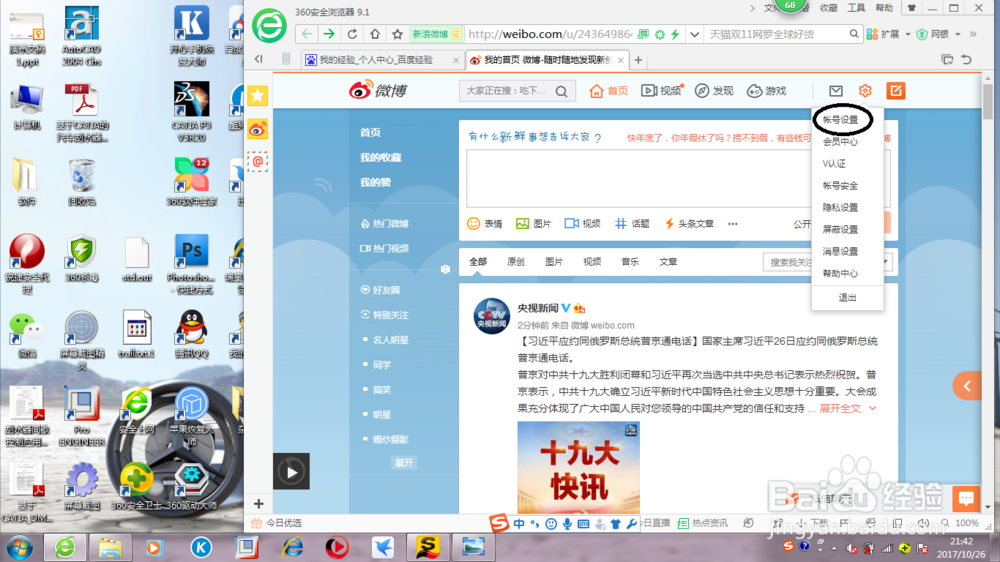Open 我的赞 in left sidebar
This screenshot has width=1000, height=562.
pyautogui.click(x=375, y=182)
